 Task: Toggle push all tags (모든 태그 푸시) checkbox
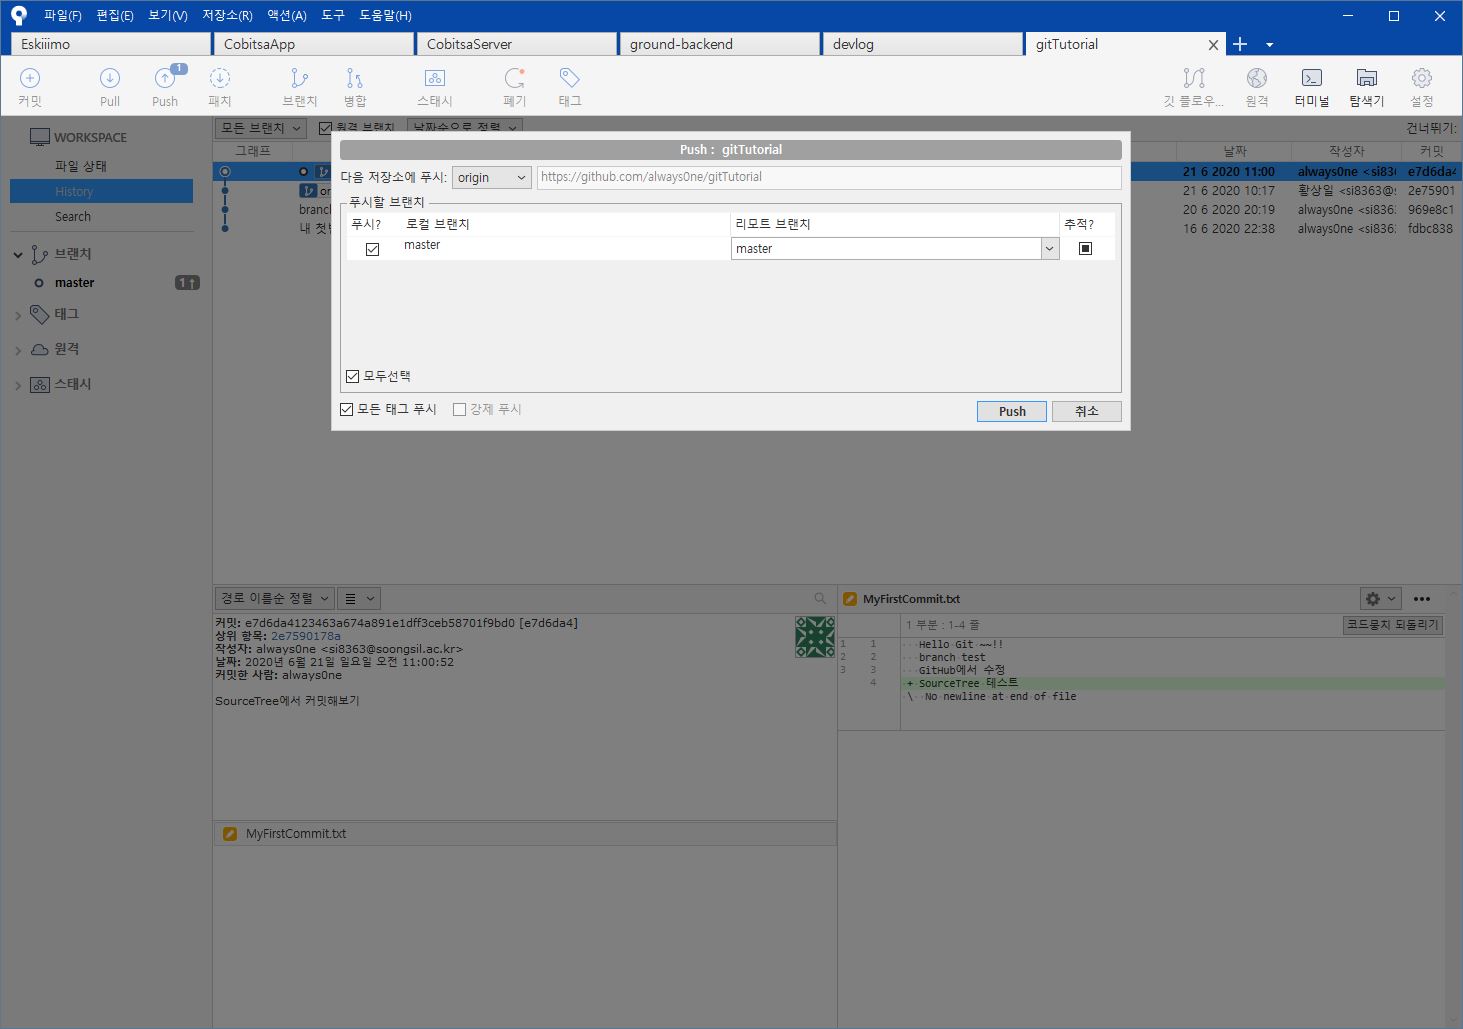(347, 409)
